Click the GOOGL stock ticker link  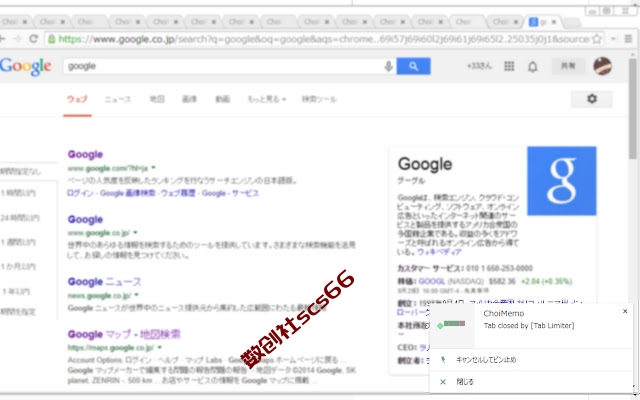coord(432,282)
